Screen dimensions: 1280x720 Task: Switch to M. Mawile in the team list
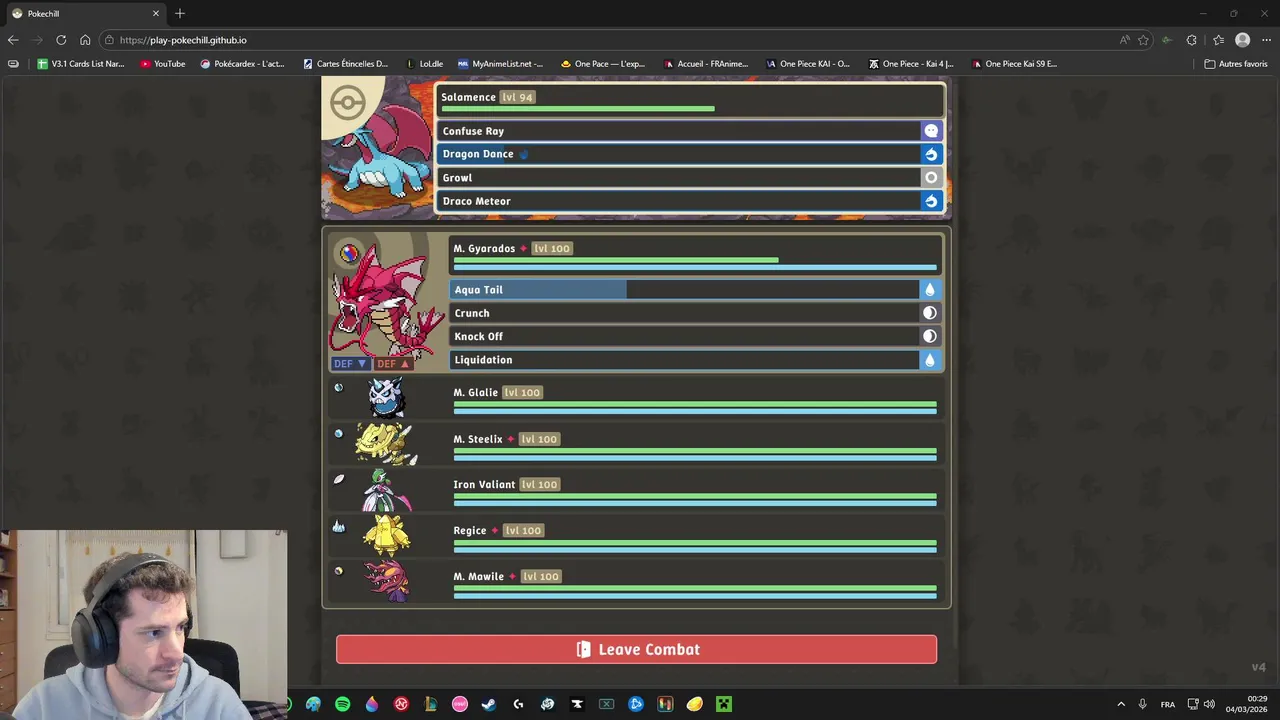tap(636, 582)
